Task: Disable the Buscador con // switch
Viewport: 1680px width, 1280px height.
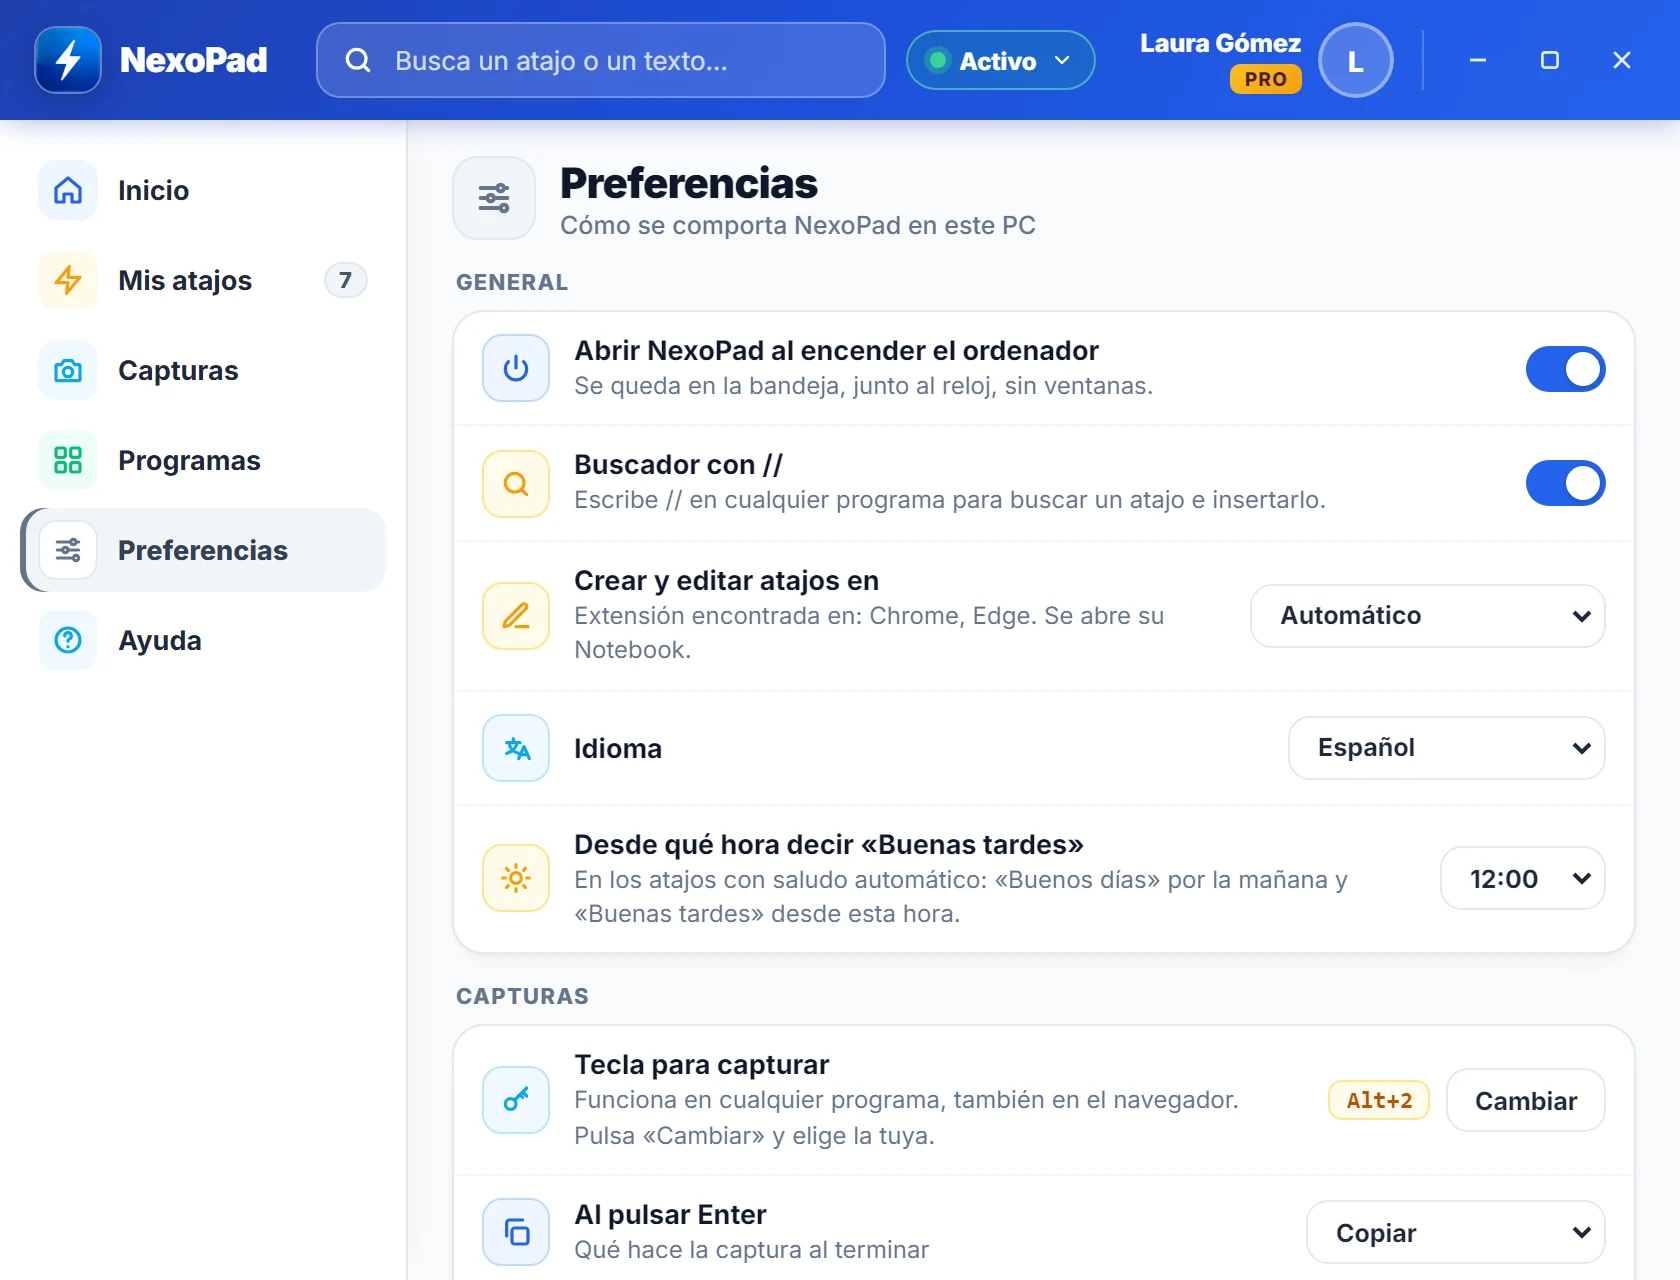Action: 1565,483
